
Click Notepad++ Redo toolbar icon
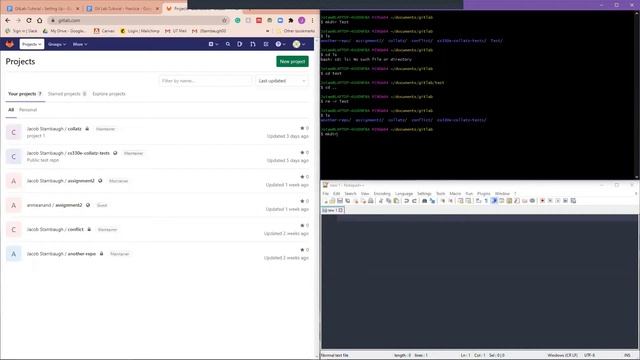tap(414, 201)
